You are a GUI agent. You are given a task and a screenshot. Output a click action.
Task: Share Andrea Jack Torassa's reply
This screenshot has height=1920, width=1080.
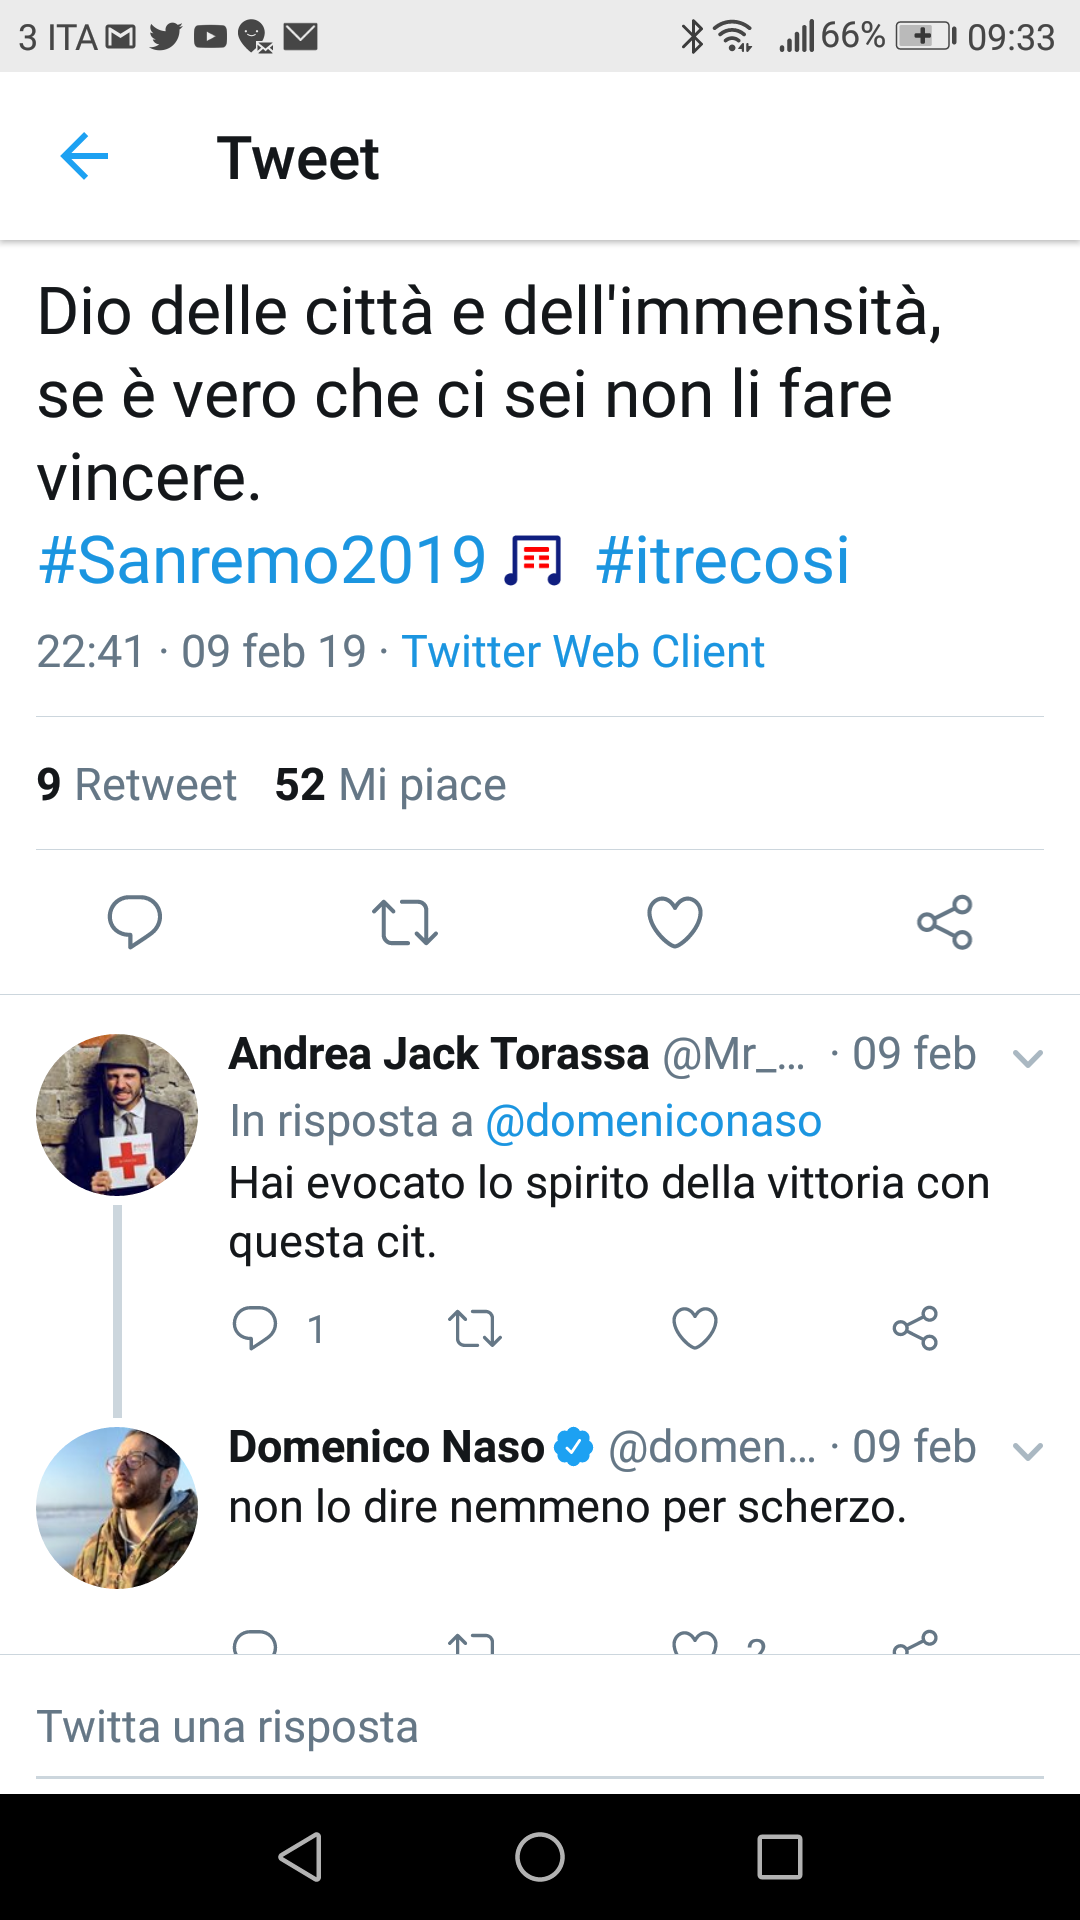click(915, 1328)
